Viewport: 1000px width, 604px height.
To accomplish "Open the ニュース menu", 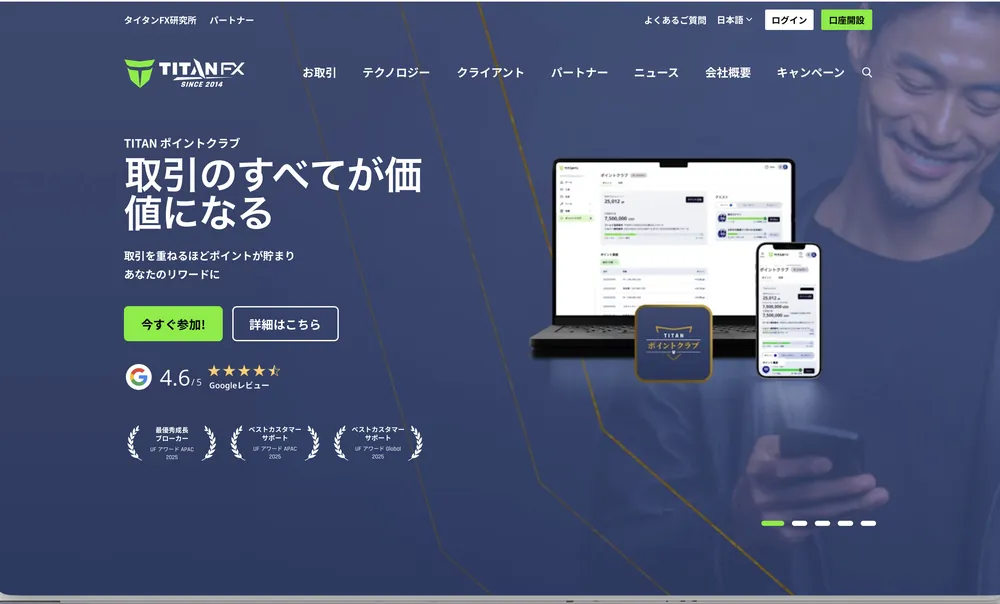I will (656, 73).
